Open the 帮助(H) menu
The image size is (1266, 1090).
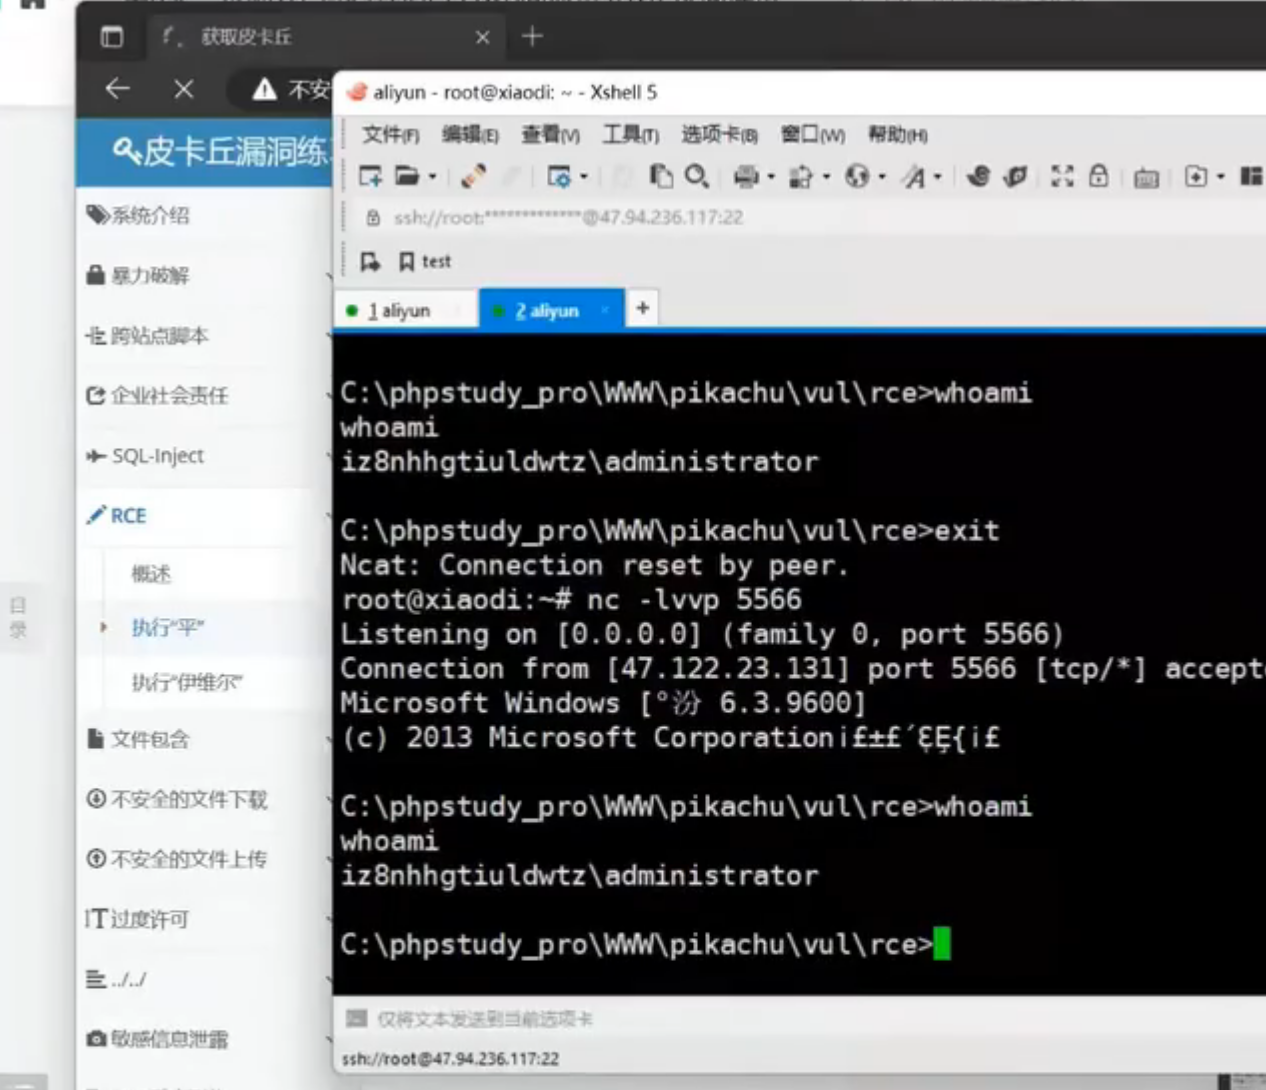(x=897, y=134)
